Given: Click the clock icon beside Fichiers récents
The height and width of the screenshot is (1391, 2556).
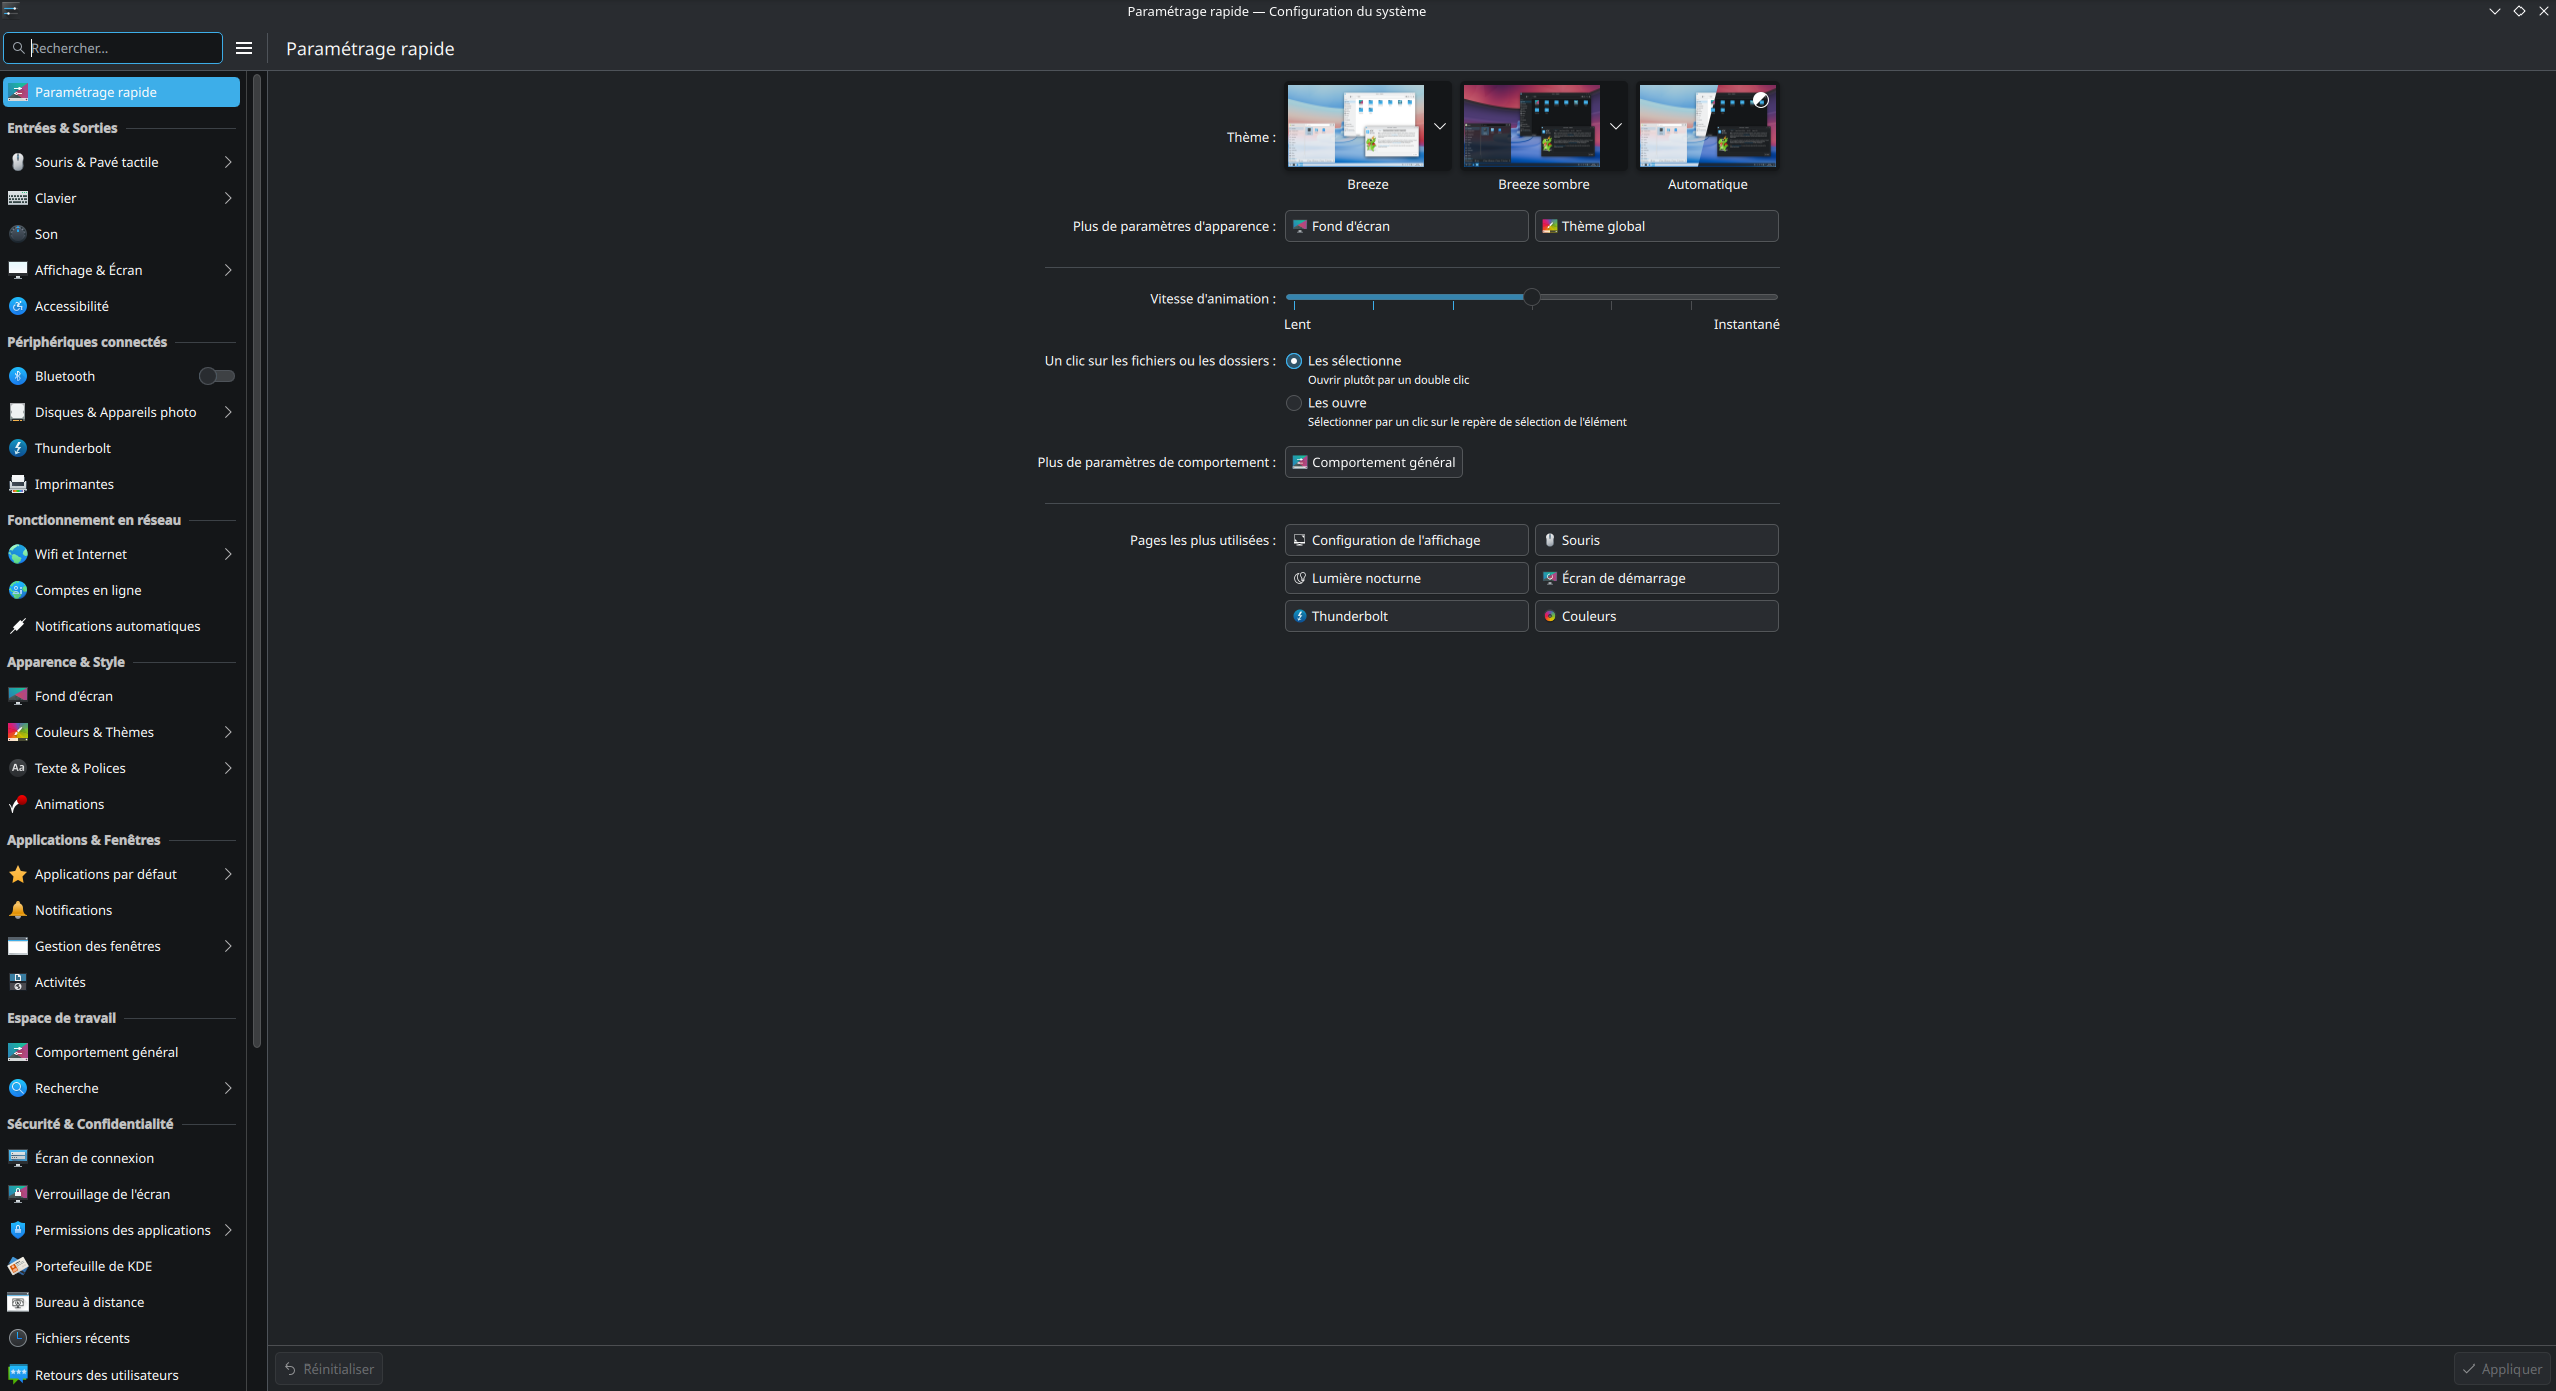Looking at the screenshot, I should [x=18, y=1338].
